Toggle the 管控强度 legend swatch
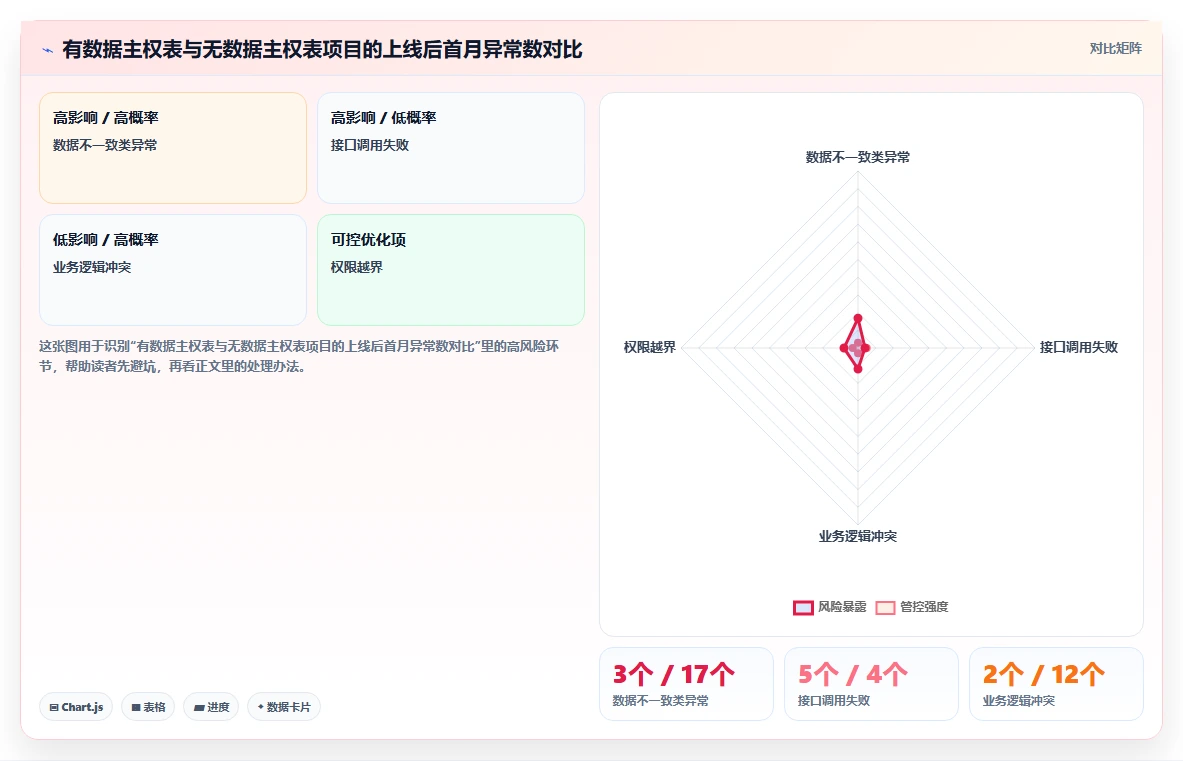Viewport: 1183px width, 761px height. (x=885, y=607)
